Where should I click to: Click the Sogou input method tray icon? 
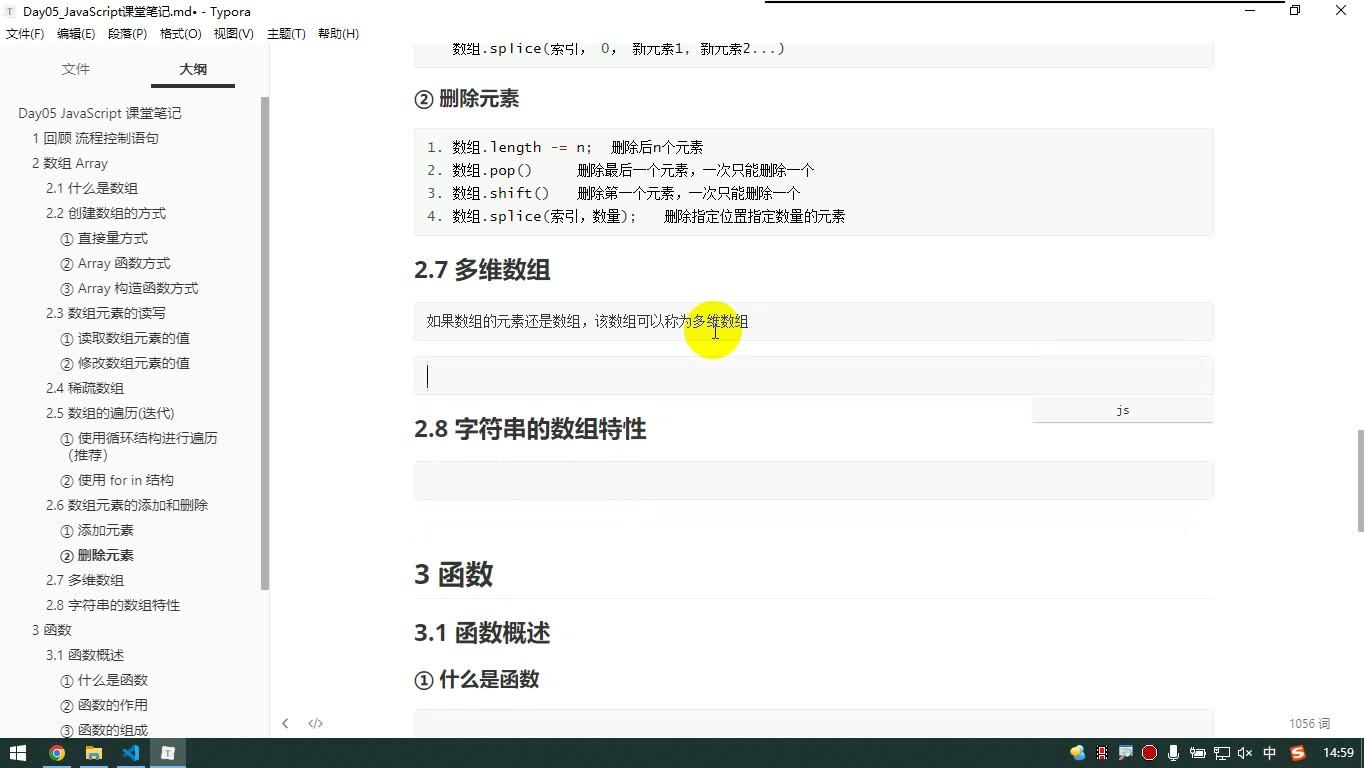coord(1298,753)
